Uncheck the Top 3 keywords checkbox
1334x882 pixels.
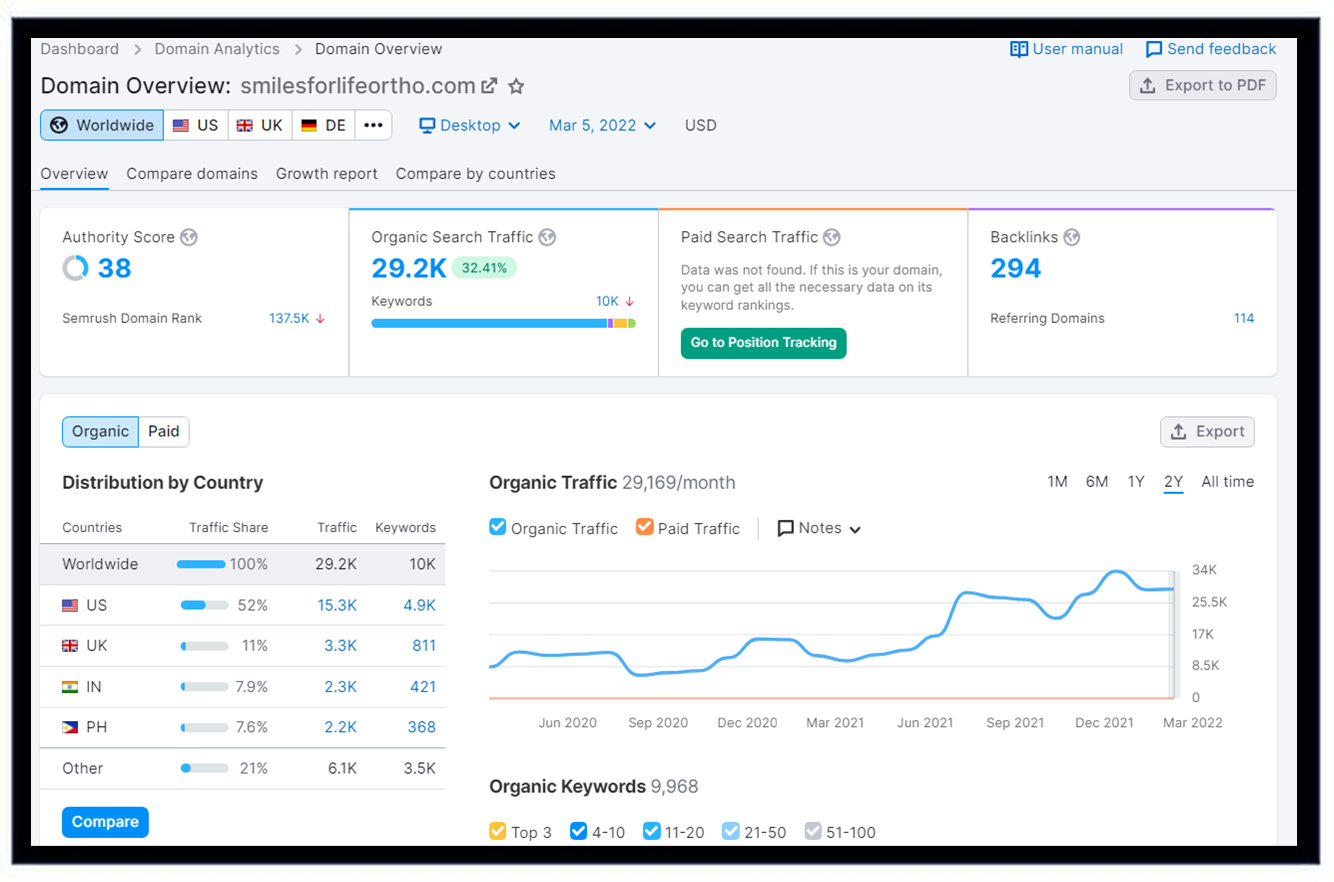tap(497, 832)
